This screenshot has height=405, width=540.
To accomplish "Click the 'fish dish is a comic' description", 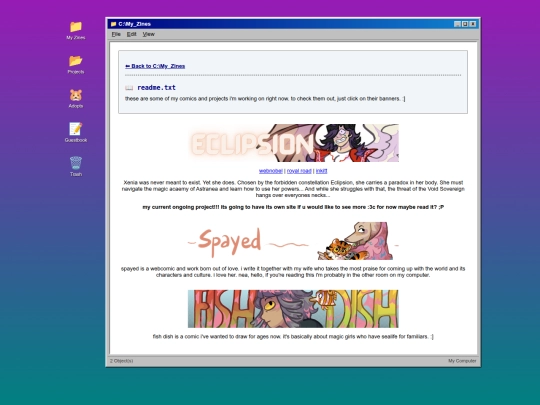I will pos(293,336).
